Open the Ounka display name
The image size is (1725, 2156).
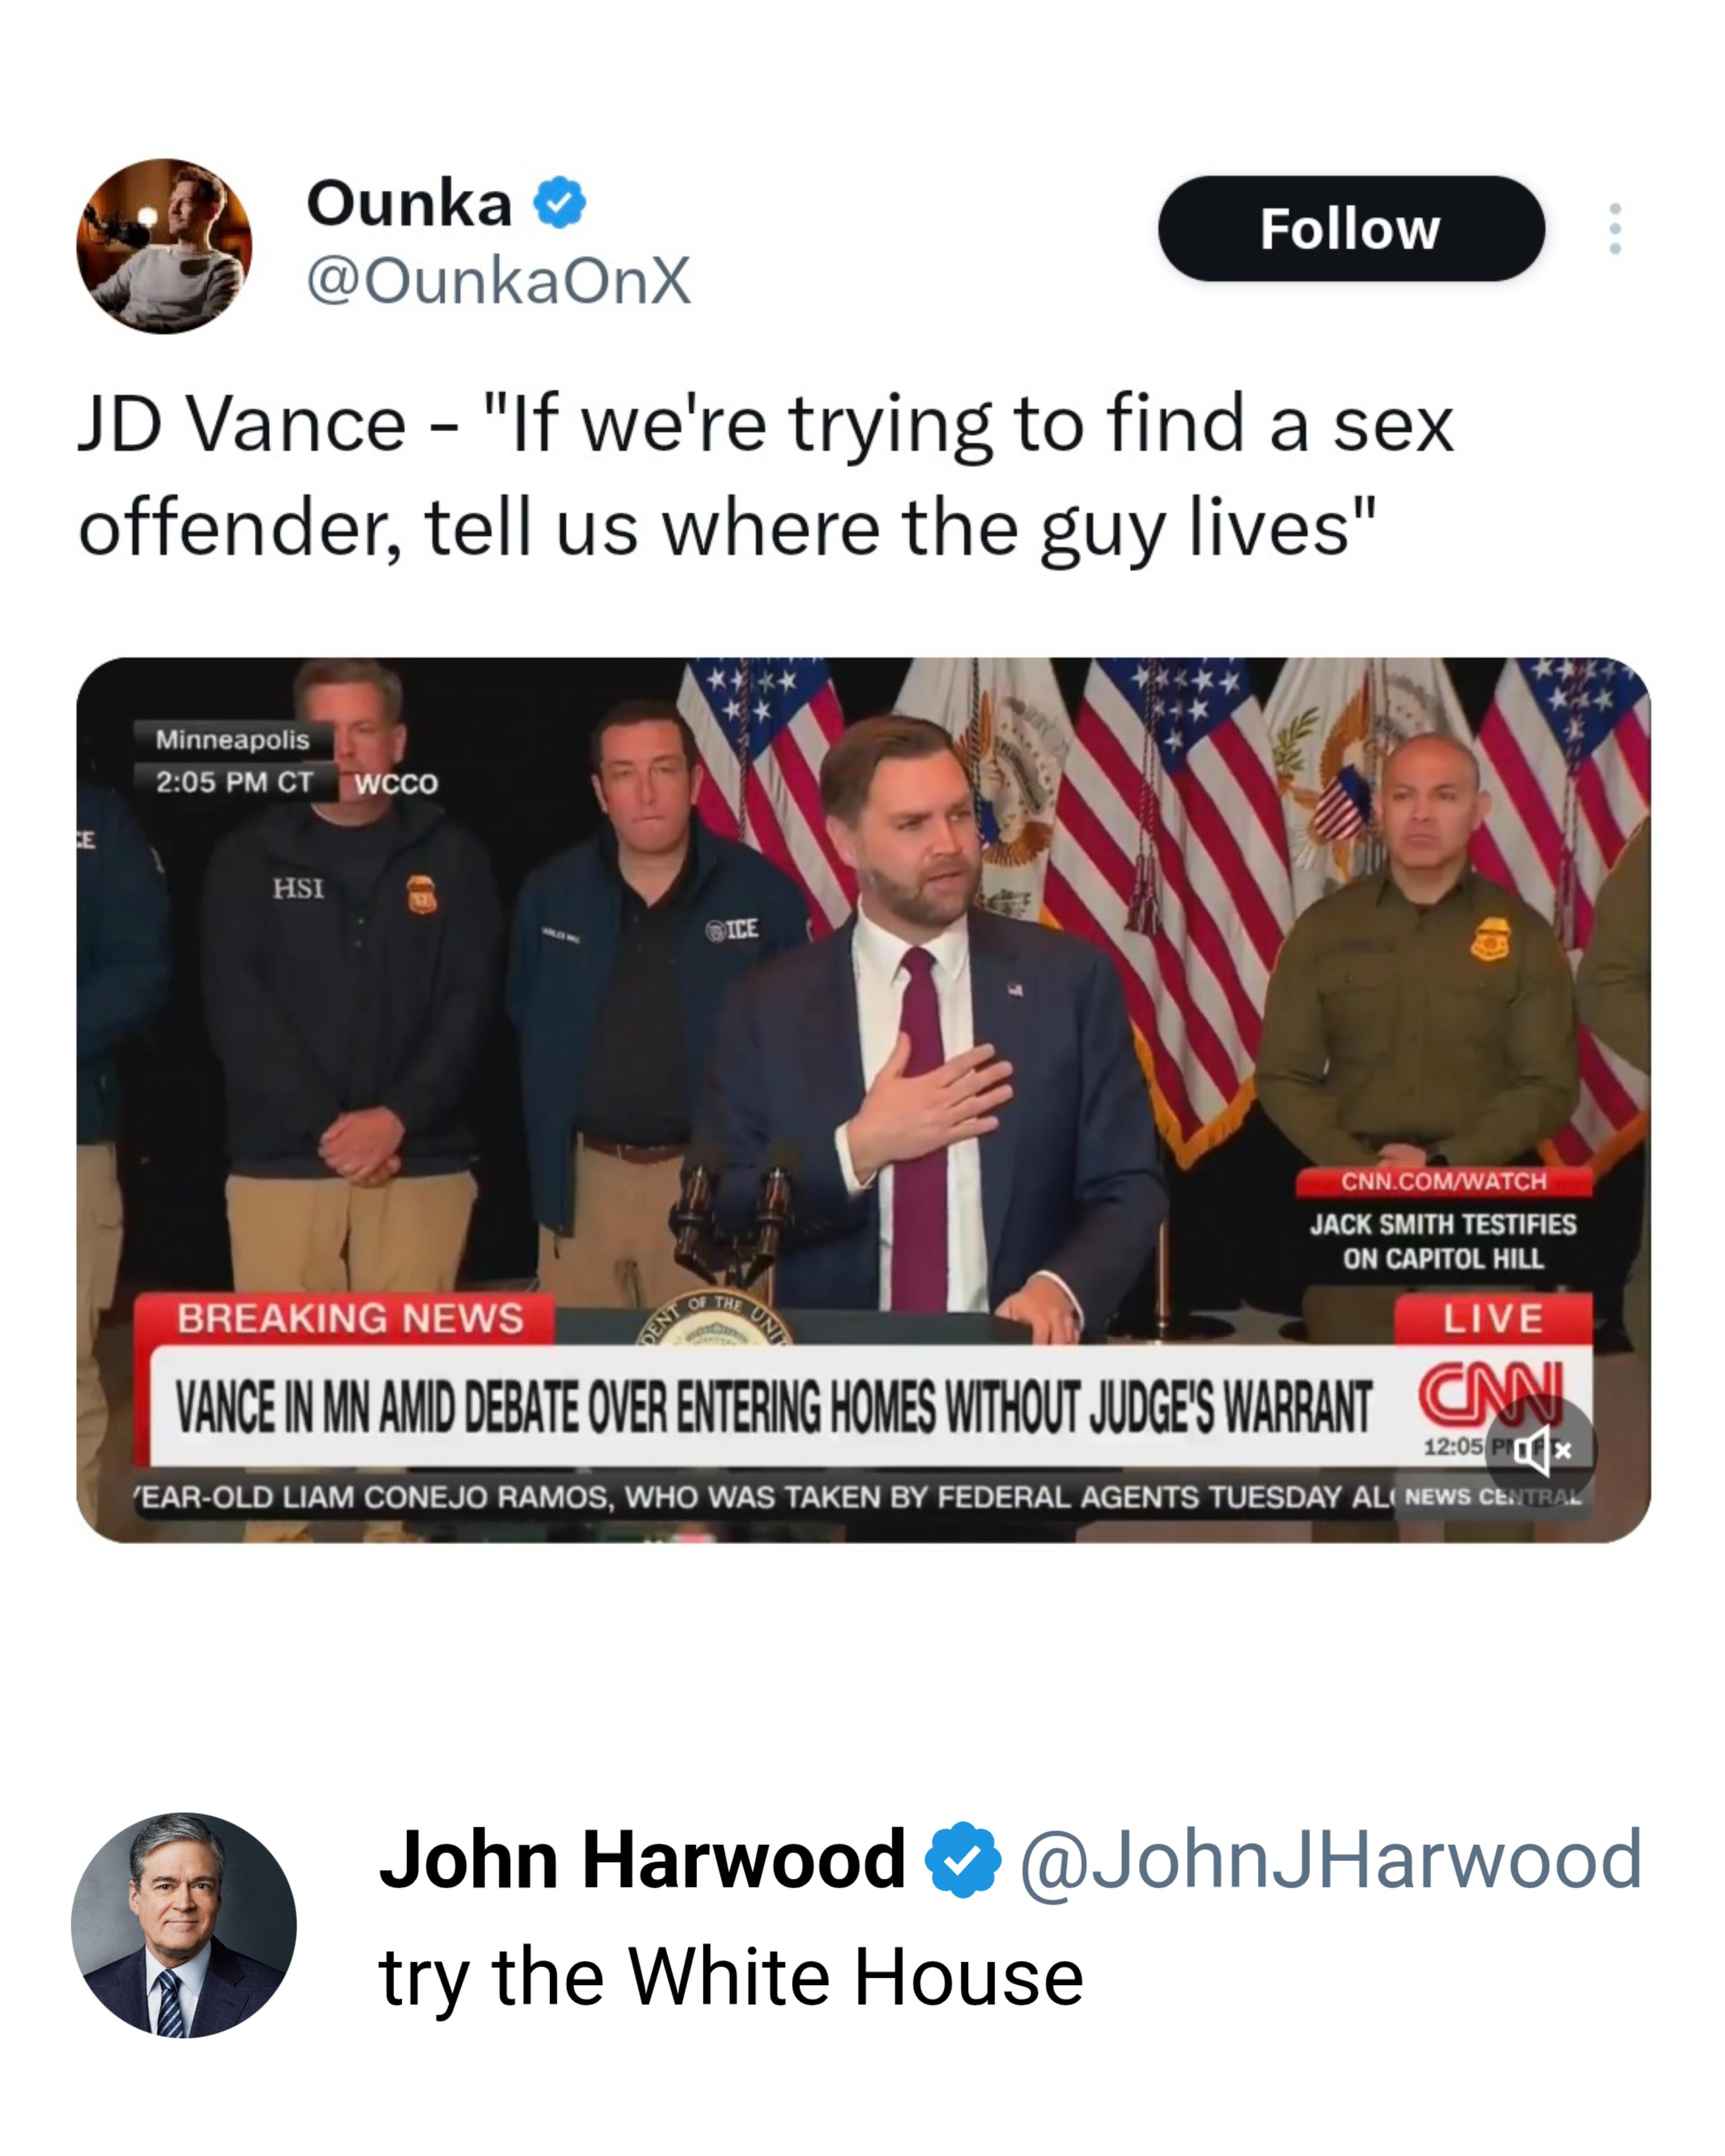[x=409, y=203]
